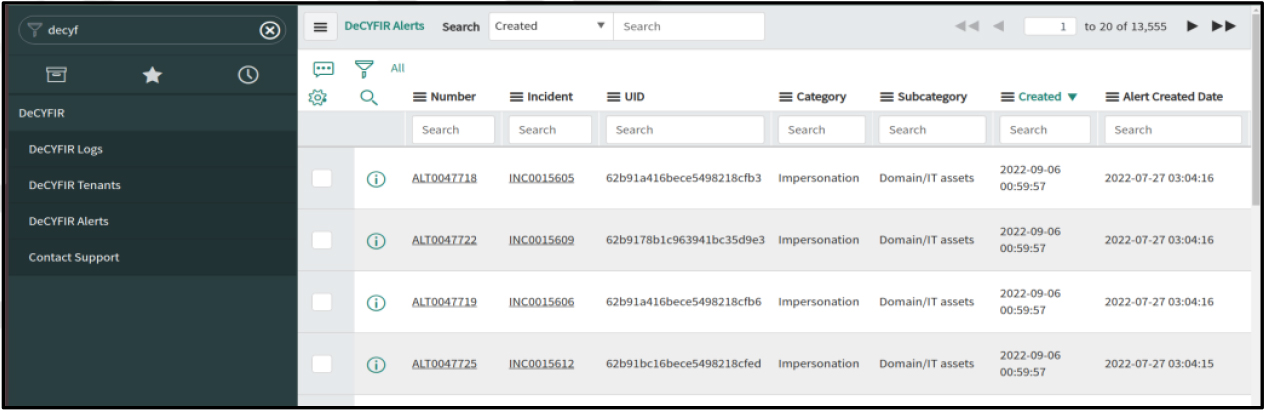
Task: Open the activity stream speech bubble icon
Action: 323,69
